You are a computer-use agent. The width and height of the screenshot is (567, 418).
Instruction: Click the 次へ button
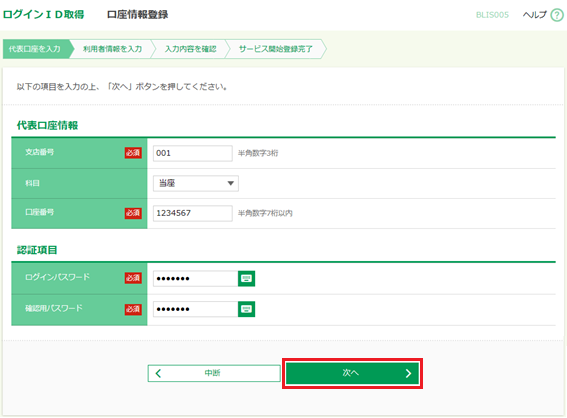pos(352,373)
